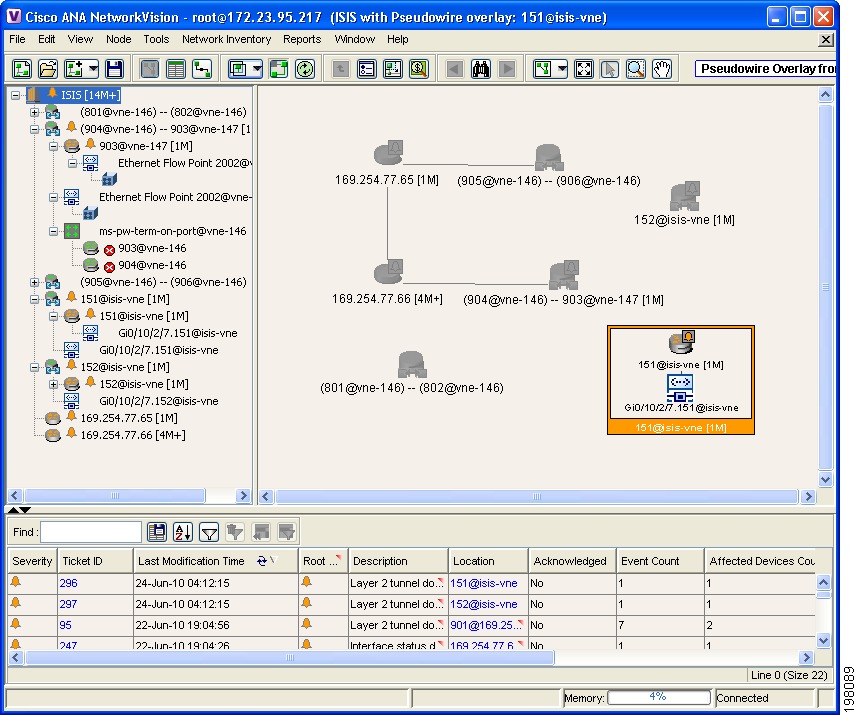
Task: Click the export table to file icon
Action: point(157,532)
